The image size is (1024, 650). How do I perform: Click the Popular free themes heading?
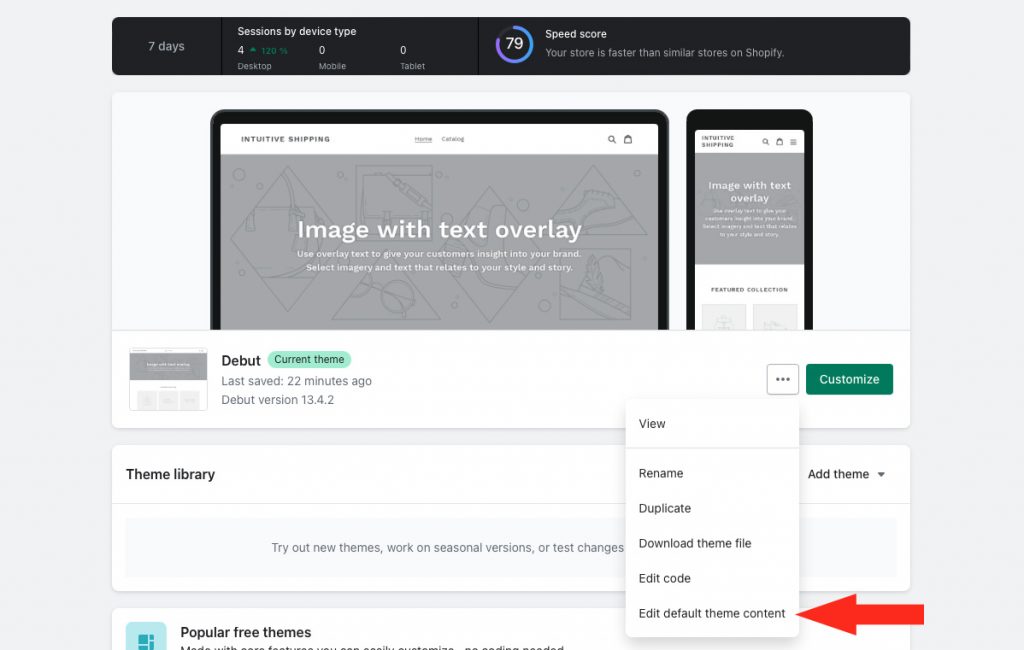tap(246, 632)
